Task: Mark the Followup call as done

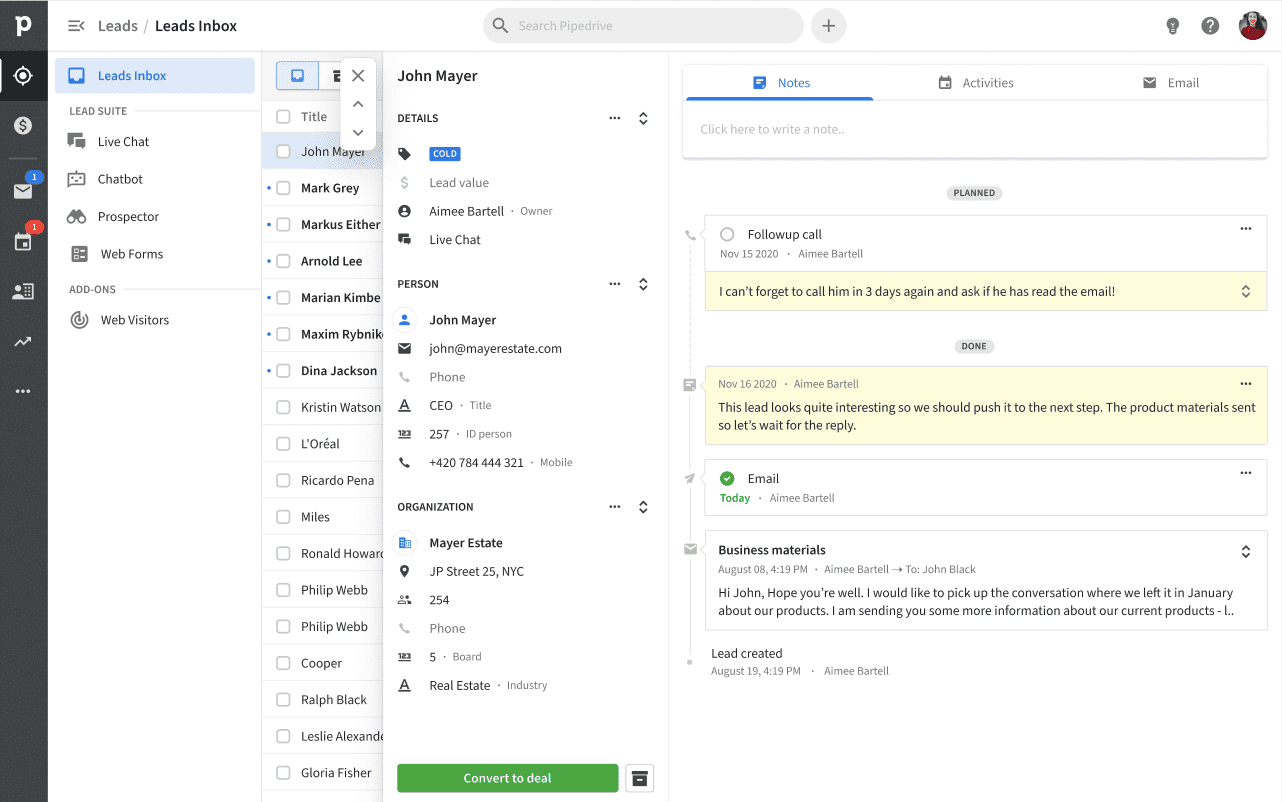Action: pyautogui.click(x=727, y=234)
